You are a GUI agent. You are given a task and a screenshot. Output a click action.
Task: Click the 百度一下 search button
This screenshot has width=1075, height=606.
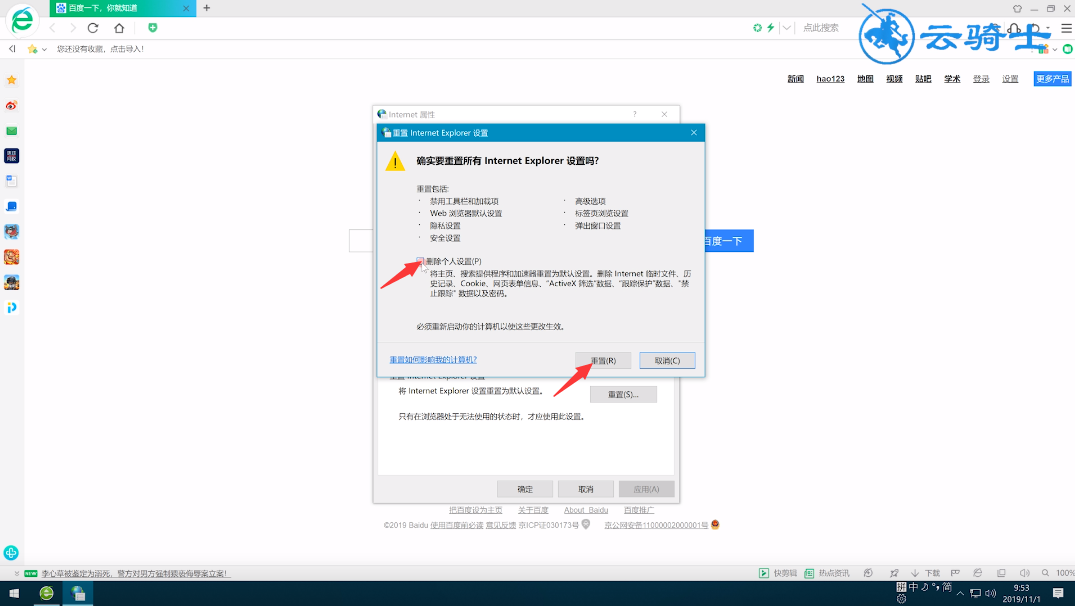pos(729,241)
